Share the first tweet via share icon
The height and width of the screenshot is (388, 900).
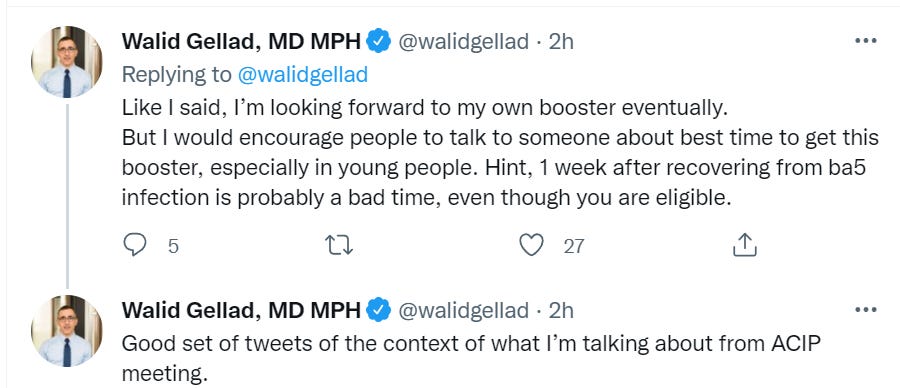[745, 245]
